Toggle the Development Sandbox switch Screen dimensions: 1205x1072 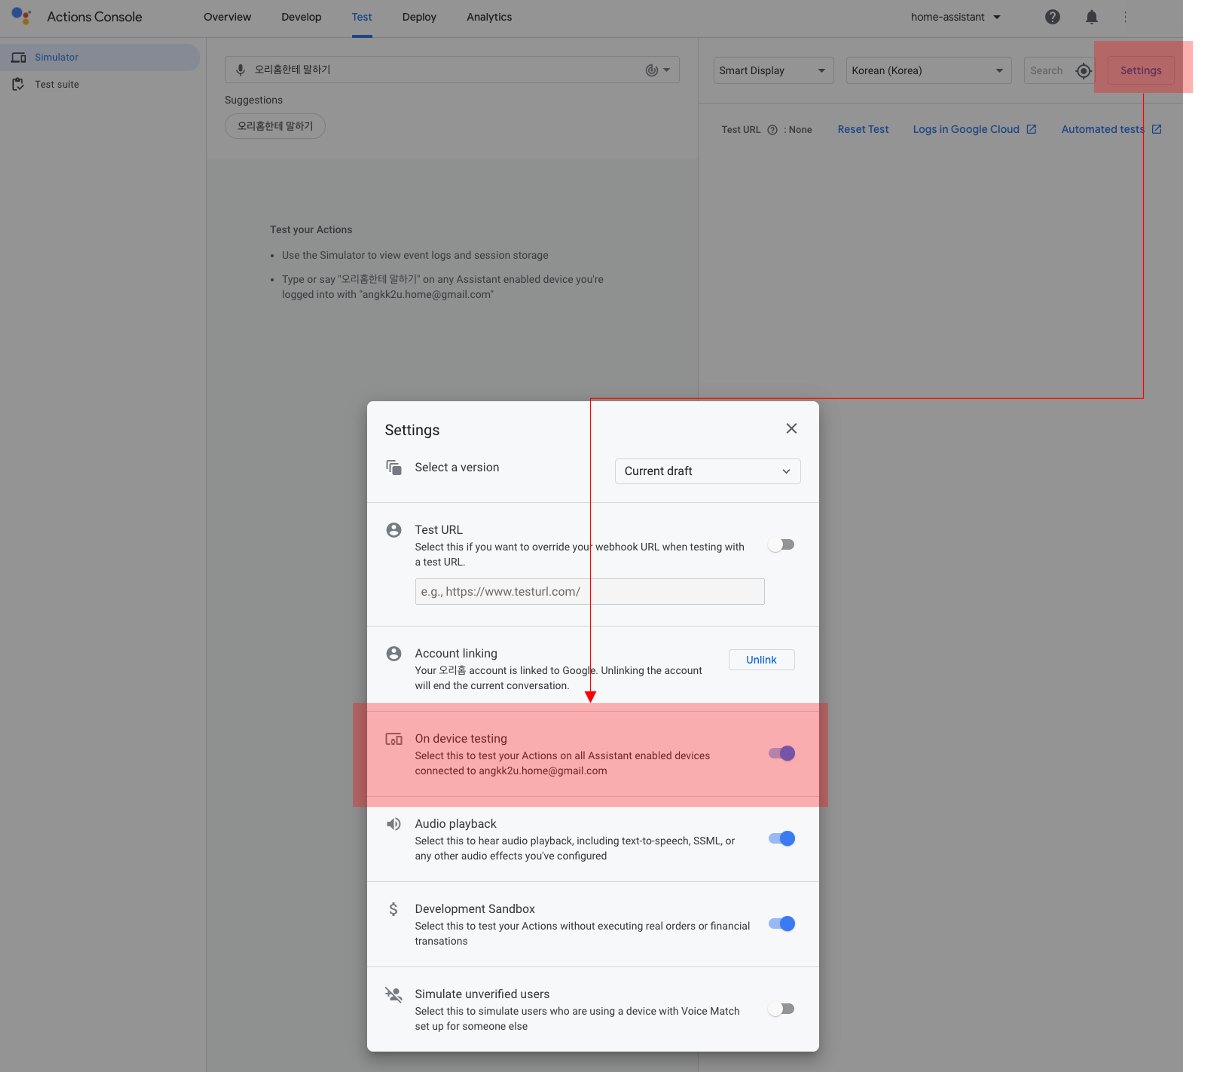(x=781, y=924)
